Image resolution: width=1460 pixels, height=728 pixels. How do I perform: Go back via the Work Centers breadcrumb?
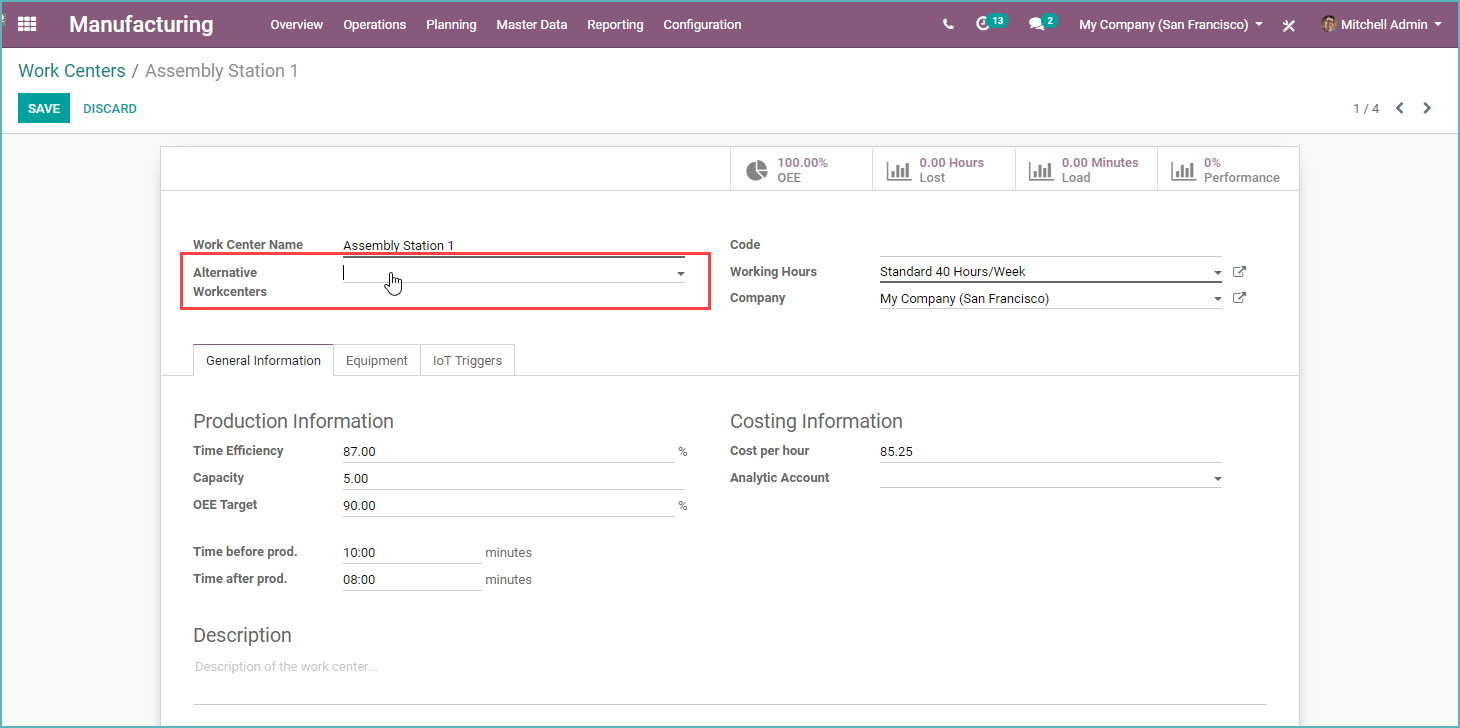71,70
